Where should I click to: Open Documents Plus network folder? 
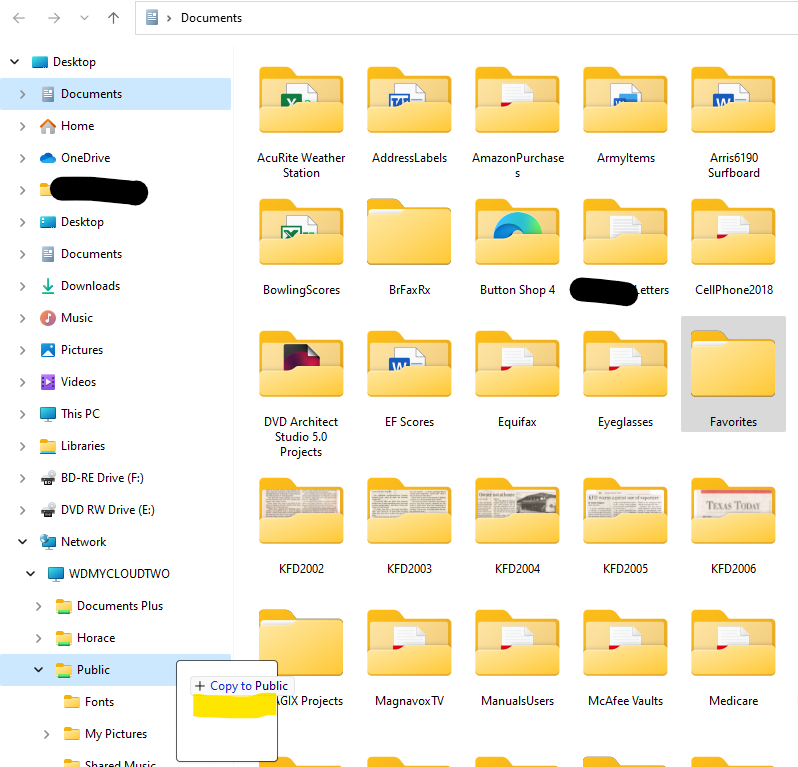(x=120, y=606)
